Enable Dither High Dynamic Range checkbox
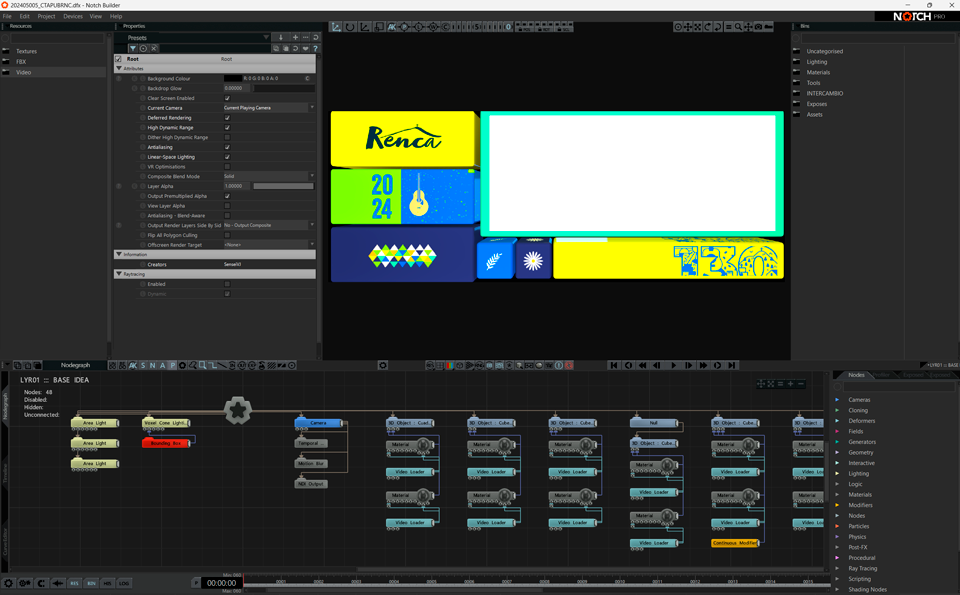Viewport: 960px width, 595px height. 227,137
